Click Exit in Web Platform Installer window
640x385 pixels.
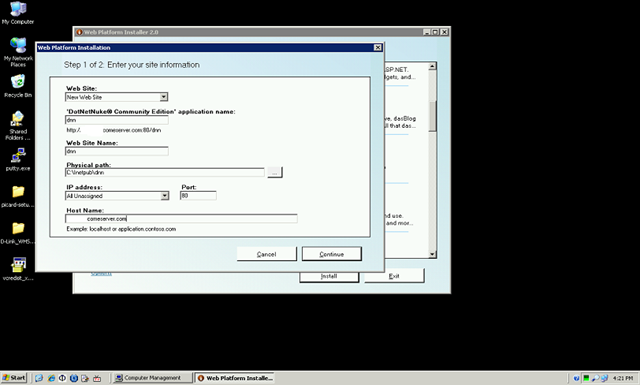tap(394, 276)
